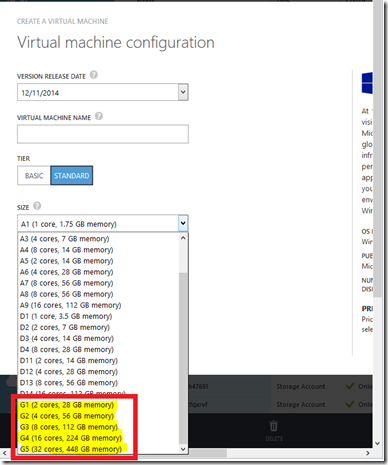Choose D4 (8 cores, 28 GB memory)
The image size is (388, 465).
point(98,349)
